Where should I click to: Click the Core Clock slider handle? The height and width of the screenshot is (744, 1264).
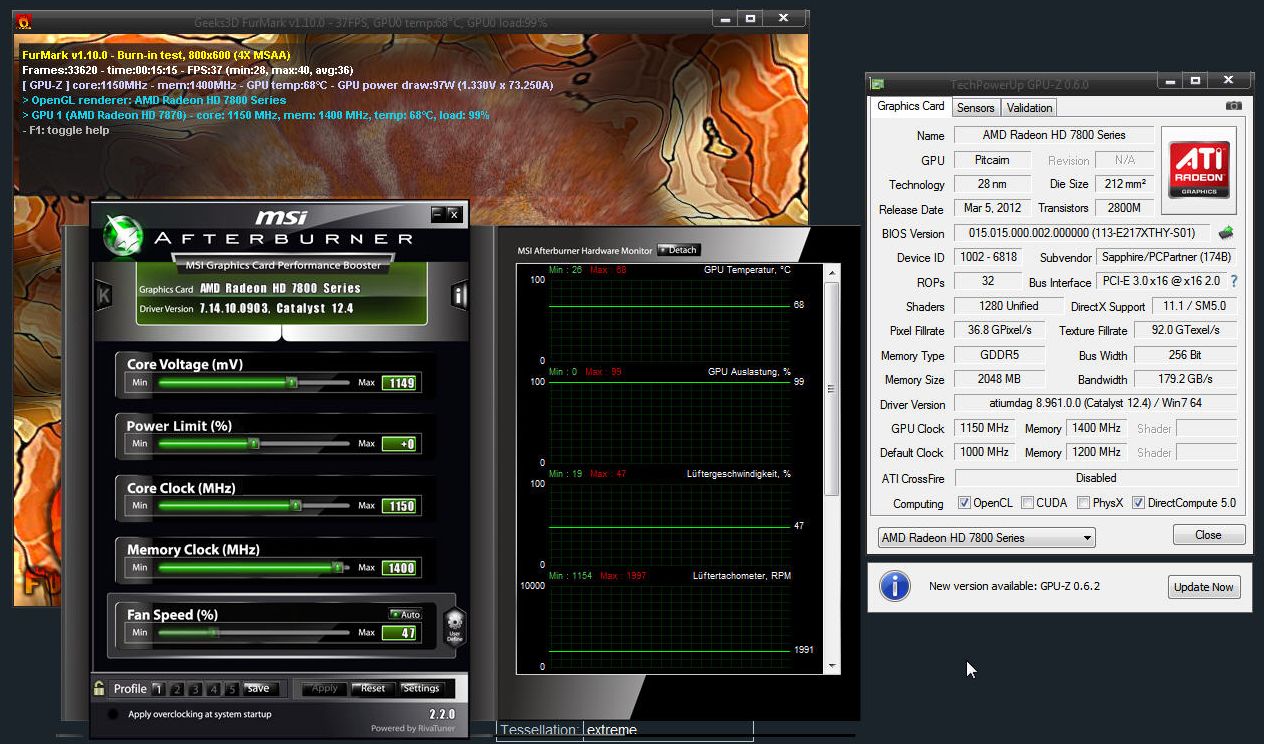296,506
